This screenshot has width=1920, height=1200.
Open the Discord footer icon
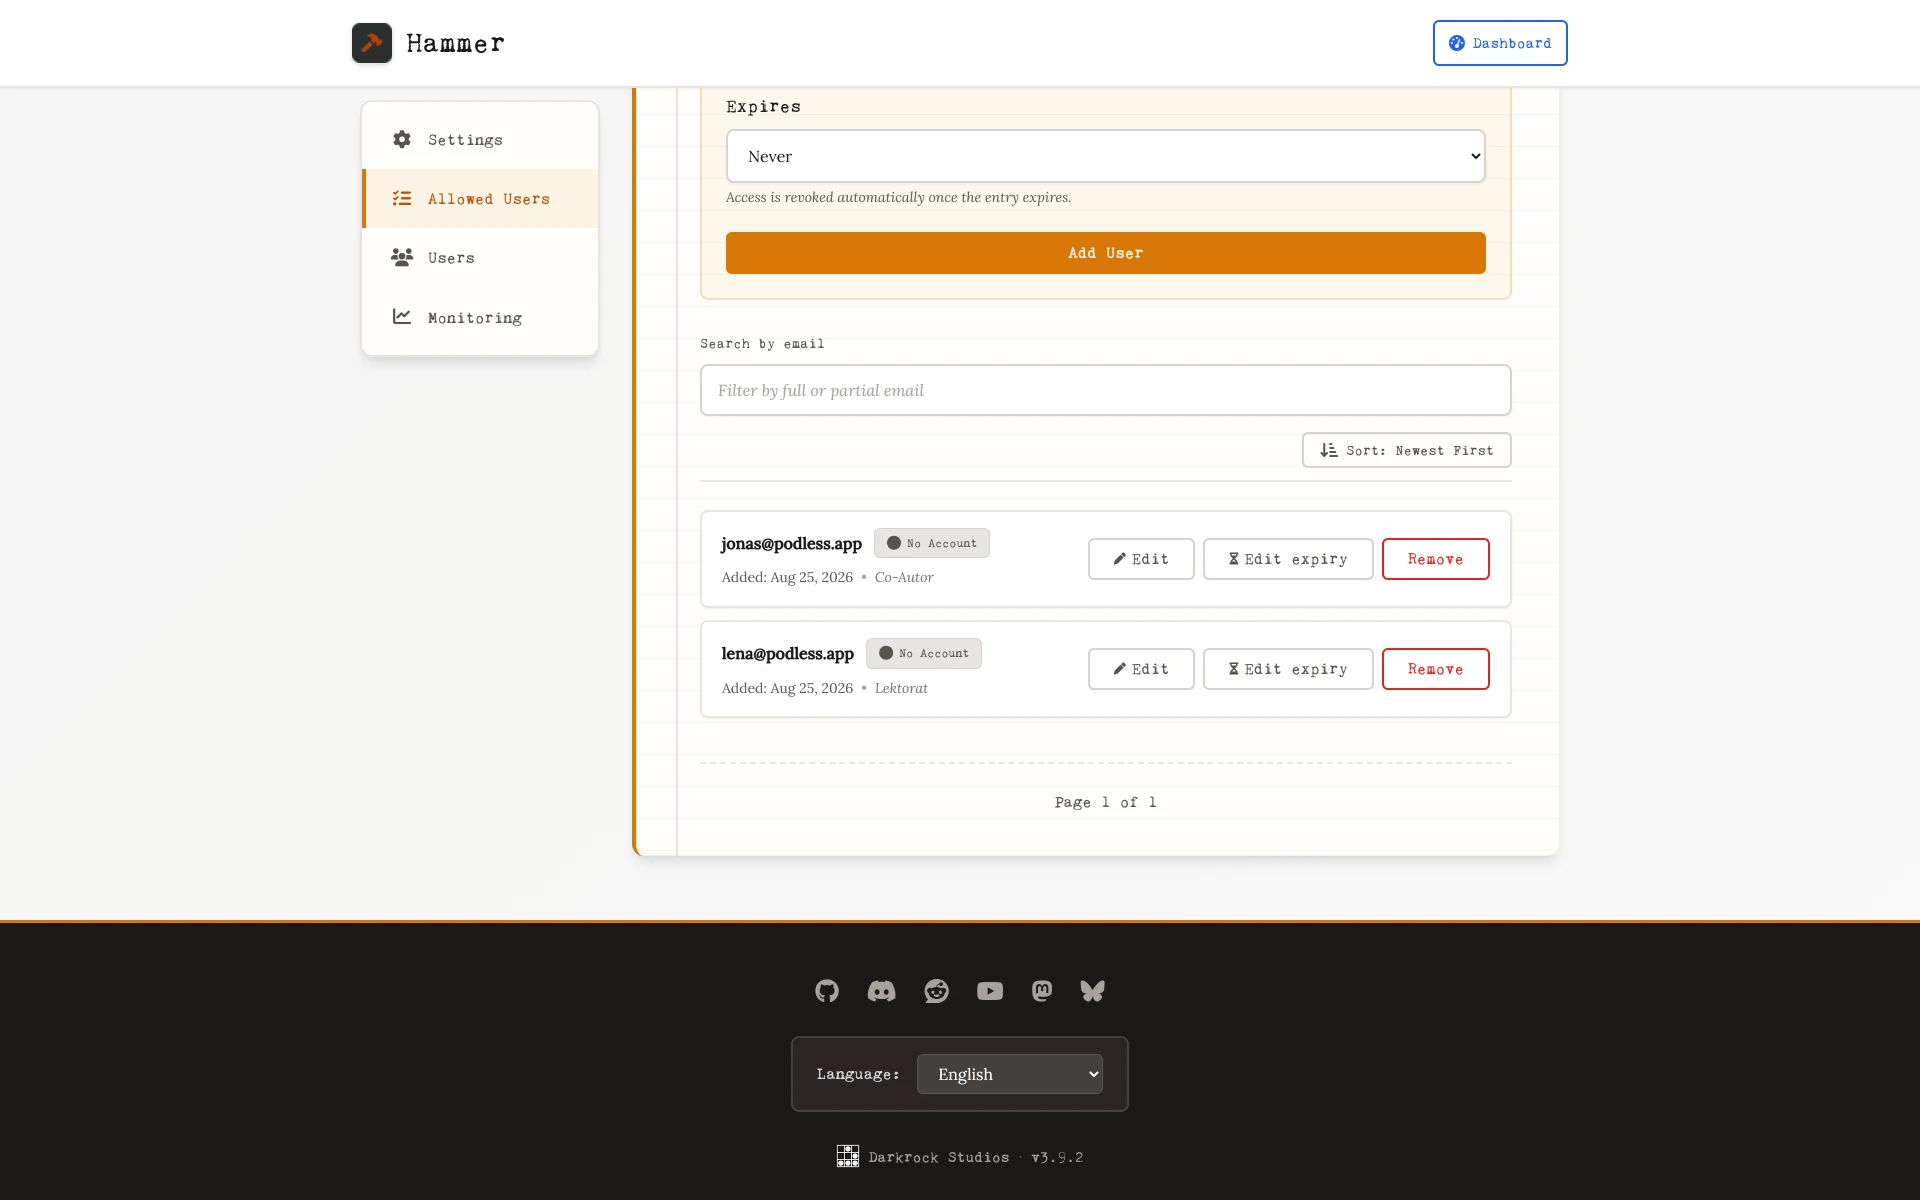881,991
